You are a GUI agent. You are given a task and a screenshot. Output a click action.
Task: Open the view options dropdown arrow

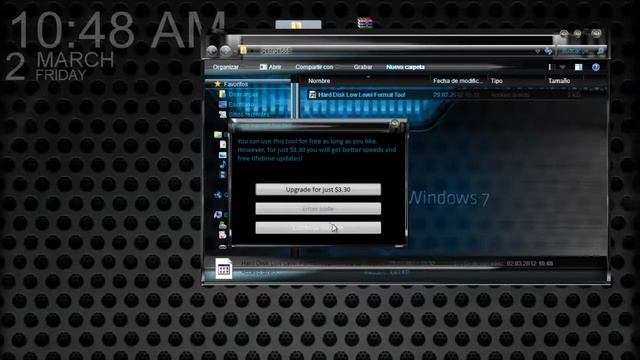[562, 67]
